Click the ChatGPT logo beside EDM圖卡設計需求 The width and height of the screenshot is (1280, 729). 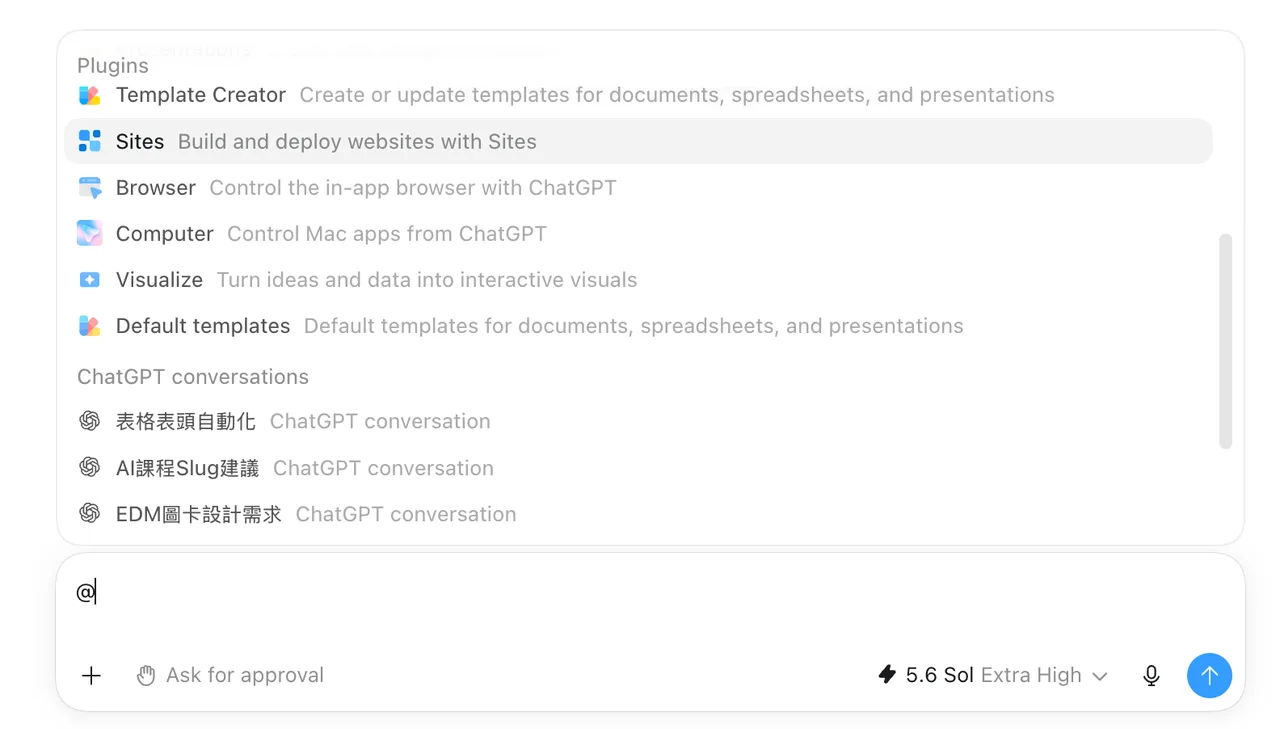(x=90, y=513)
